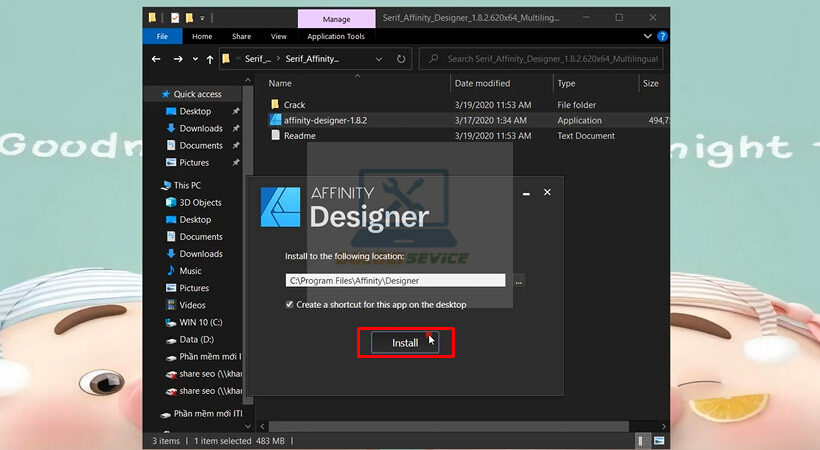Open the Phần mềm mới drive under This PC

coord(209,357)
